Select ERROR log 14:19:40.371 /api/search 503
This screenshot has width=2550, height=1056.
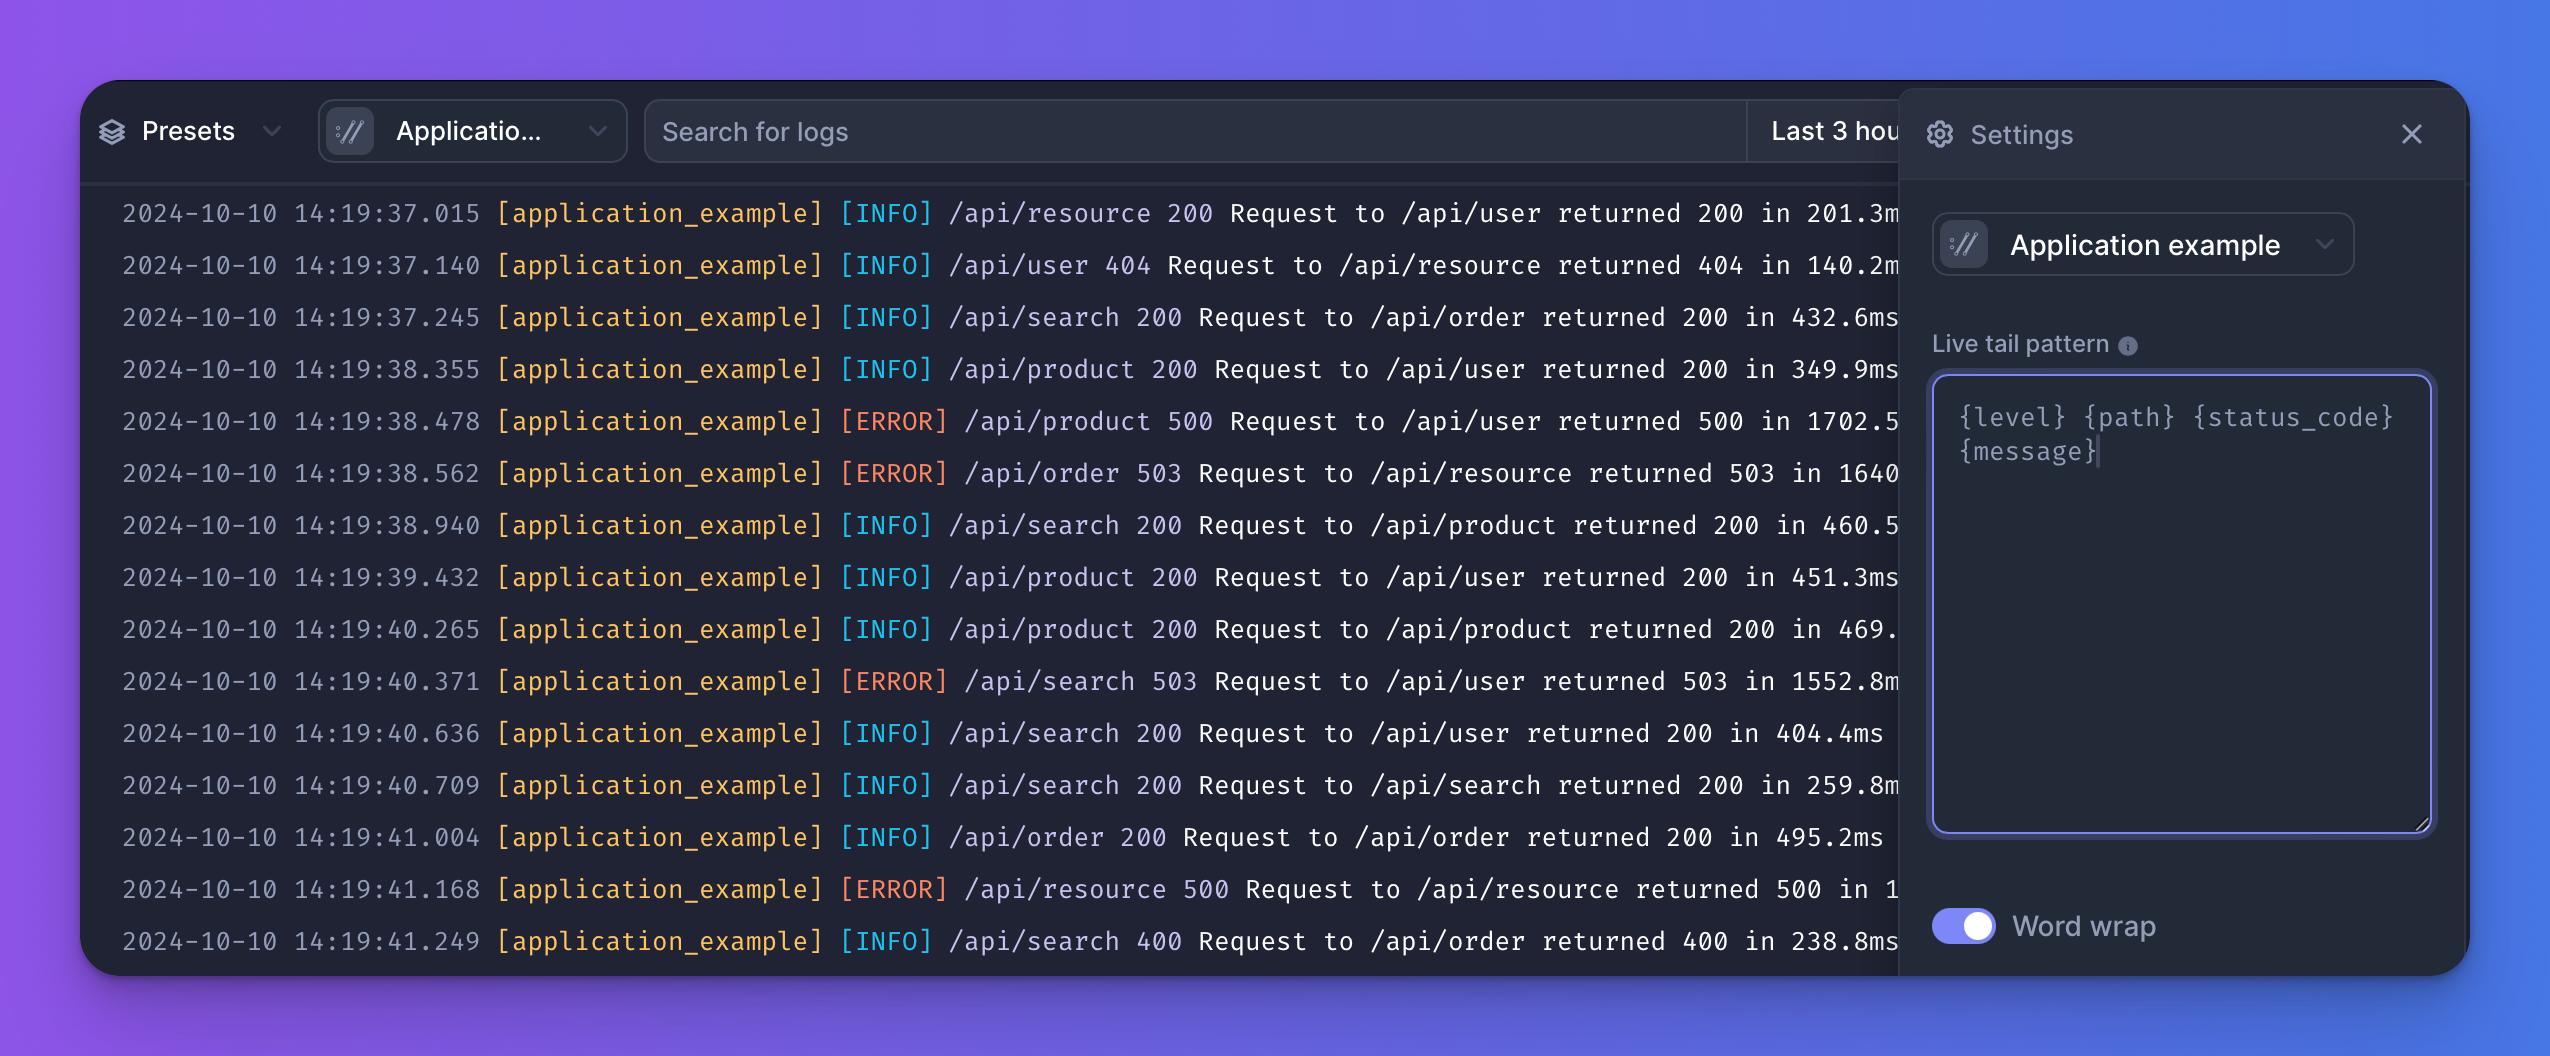pyautogui.click(x=1010, y=681)
